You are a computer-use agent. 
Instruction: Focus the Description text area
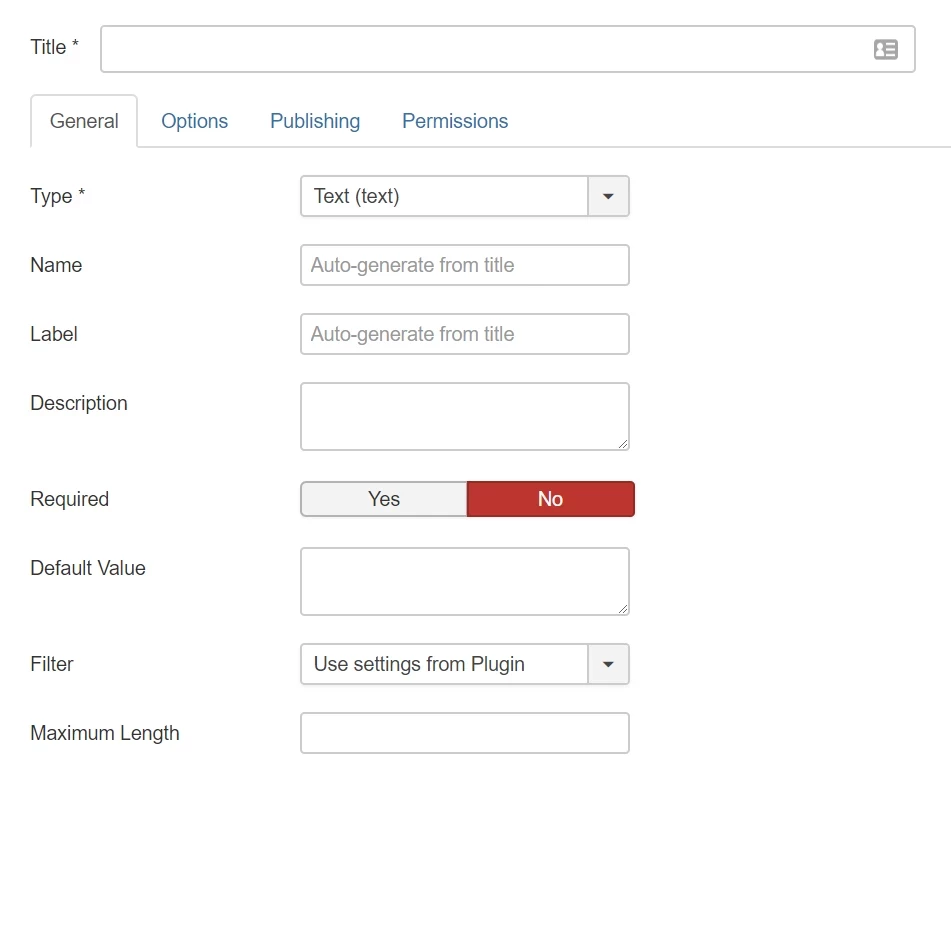(x=464, y=416)
